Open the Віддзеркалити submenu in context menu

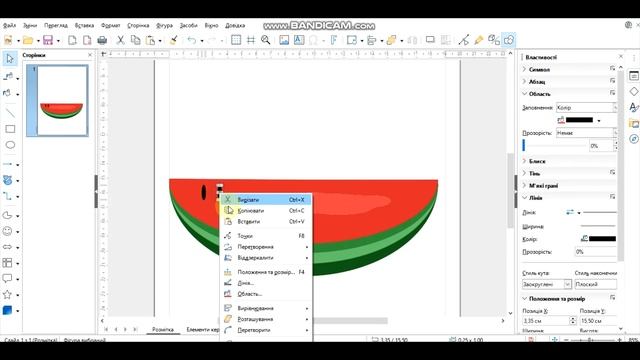point(266,258)
